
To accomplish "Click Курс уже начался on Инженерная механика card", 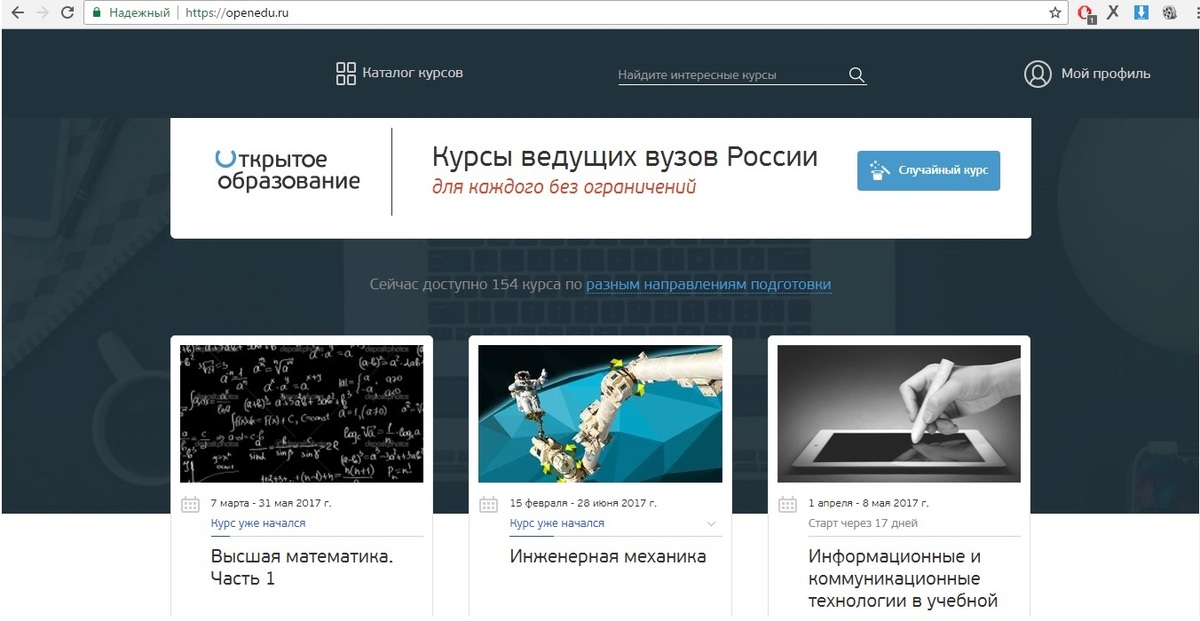I will click(x=557, y=523).
